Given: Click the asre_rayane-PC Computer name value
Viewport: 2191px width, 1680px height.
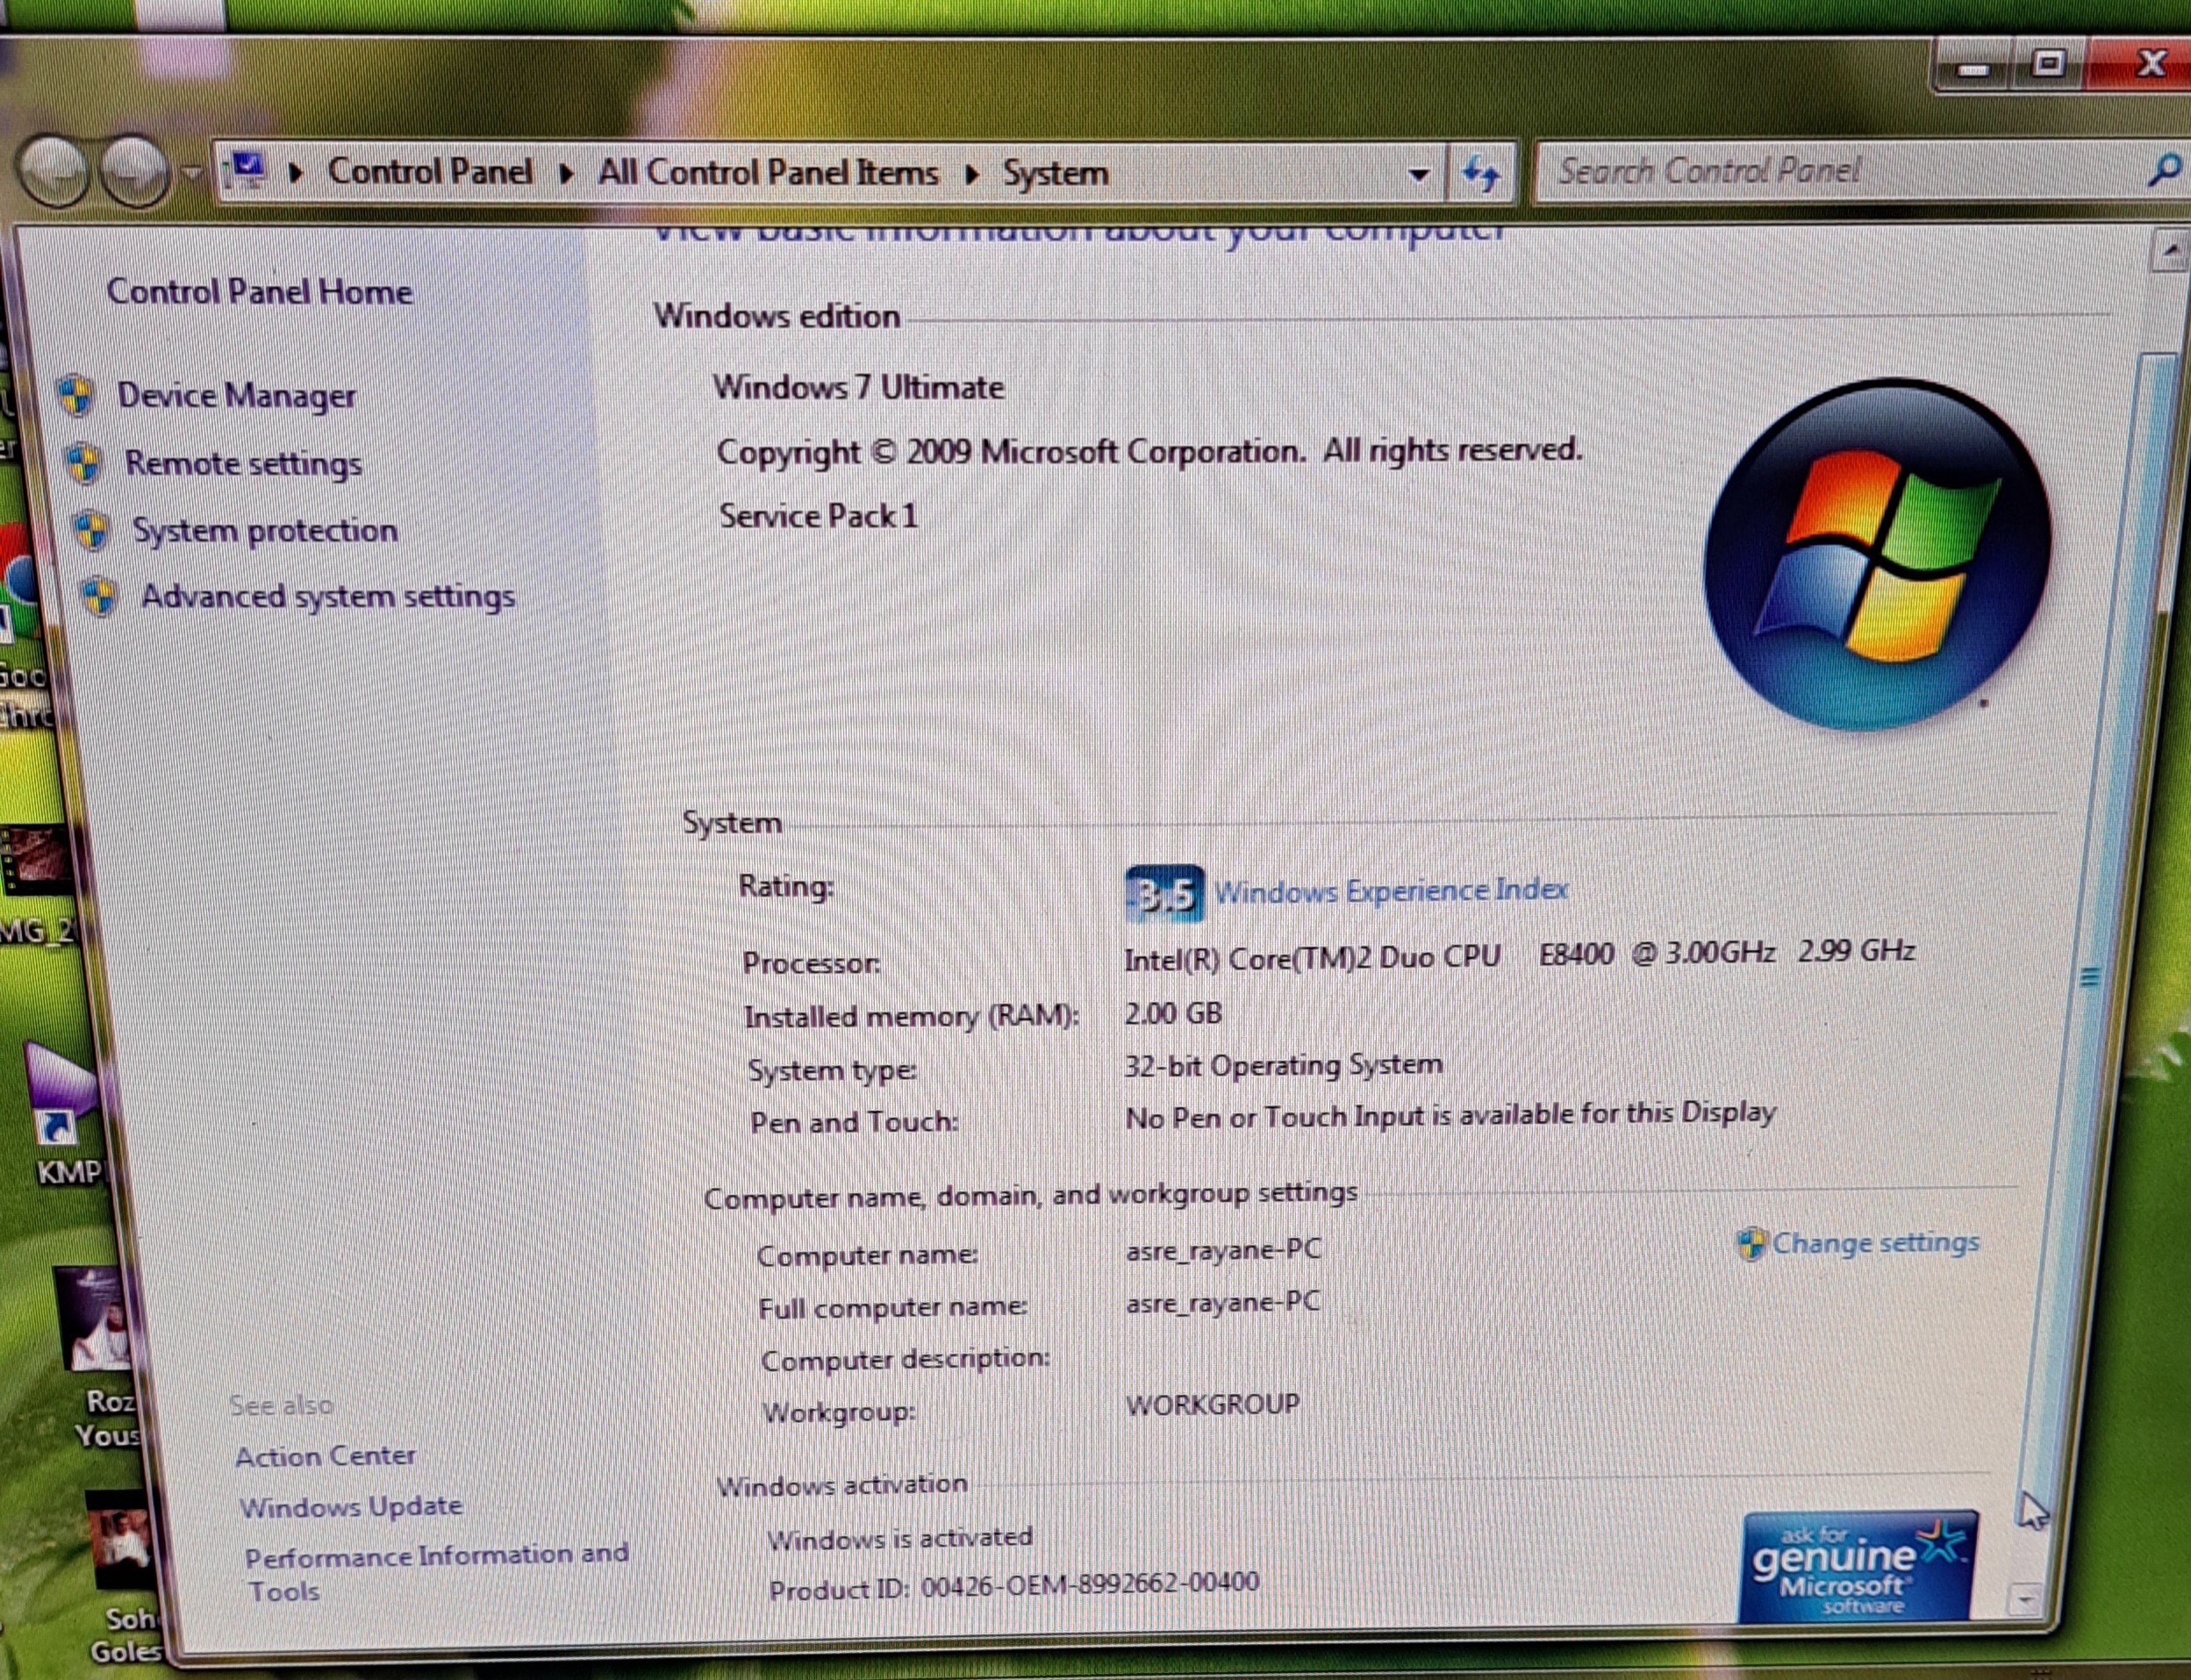Looking at the screenshot, I should click(1223, 1250).
